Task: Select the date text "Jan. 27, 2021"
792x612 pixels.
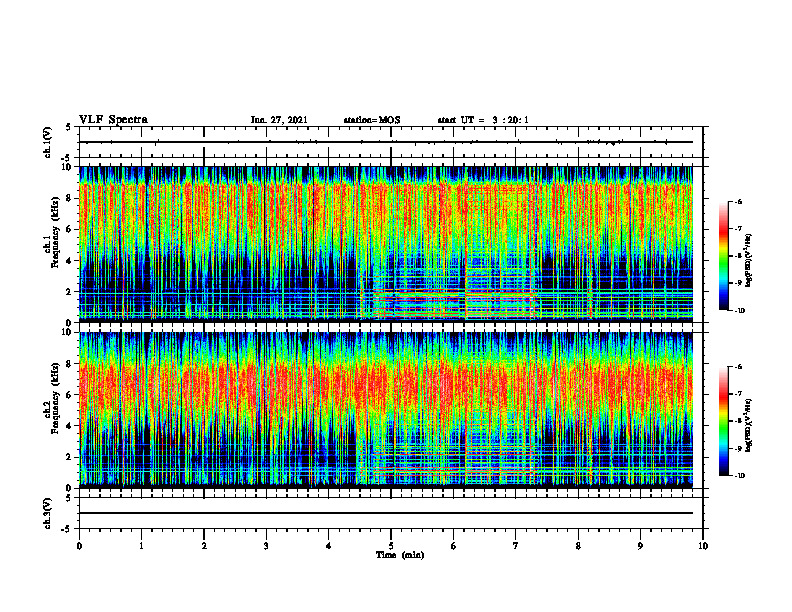Action: [279, 120]
